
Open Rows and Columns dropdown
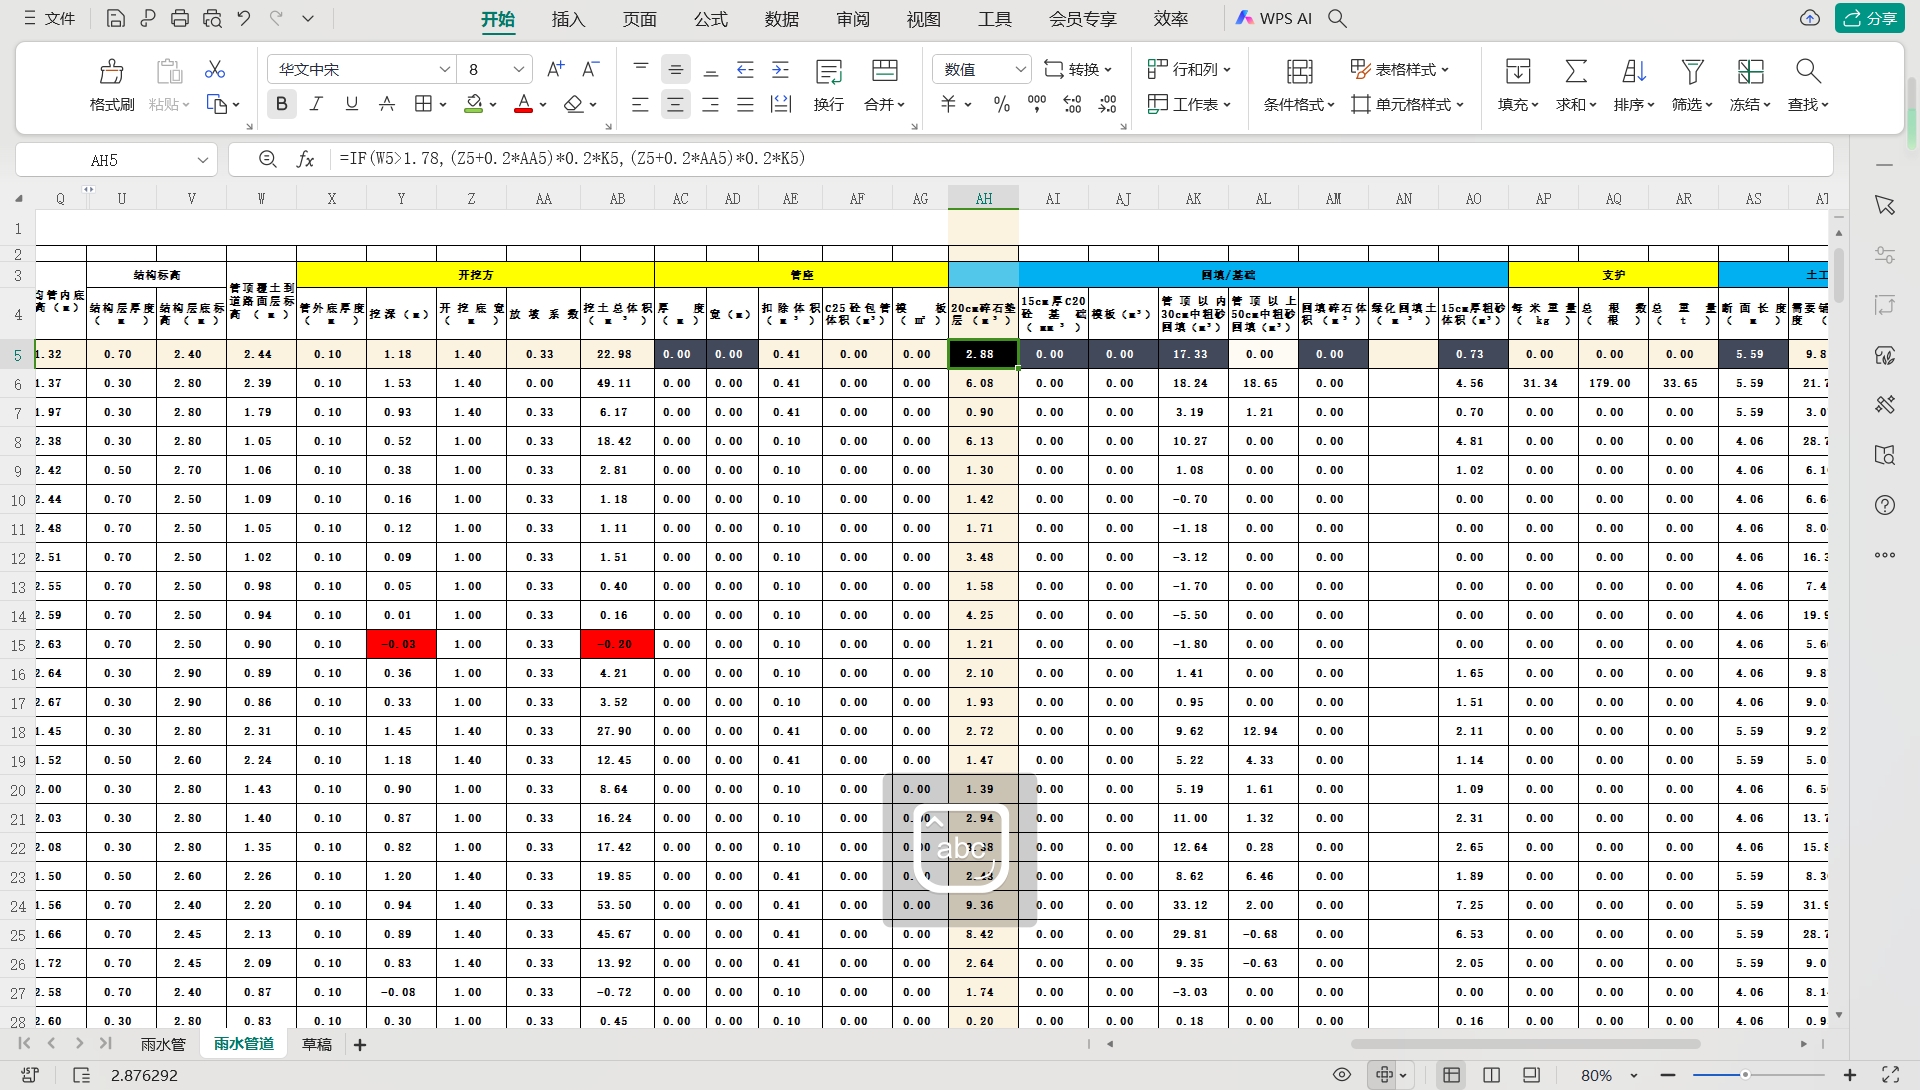1189,69
